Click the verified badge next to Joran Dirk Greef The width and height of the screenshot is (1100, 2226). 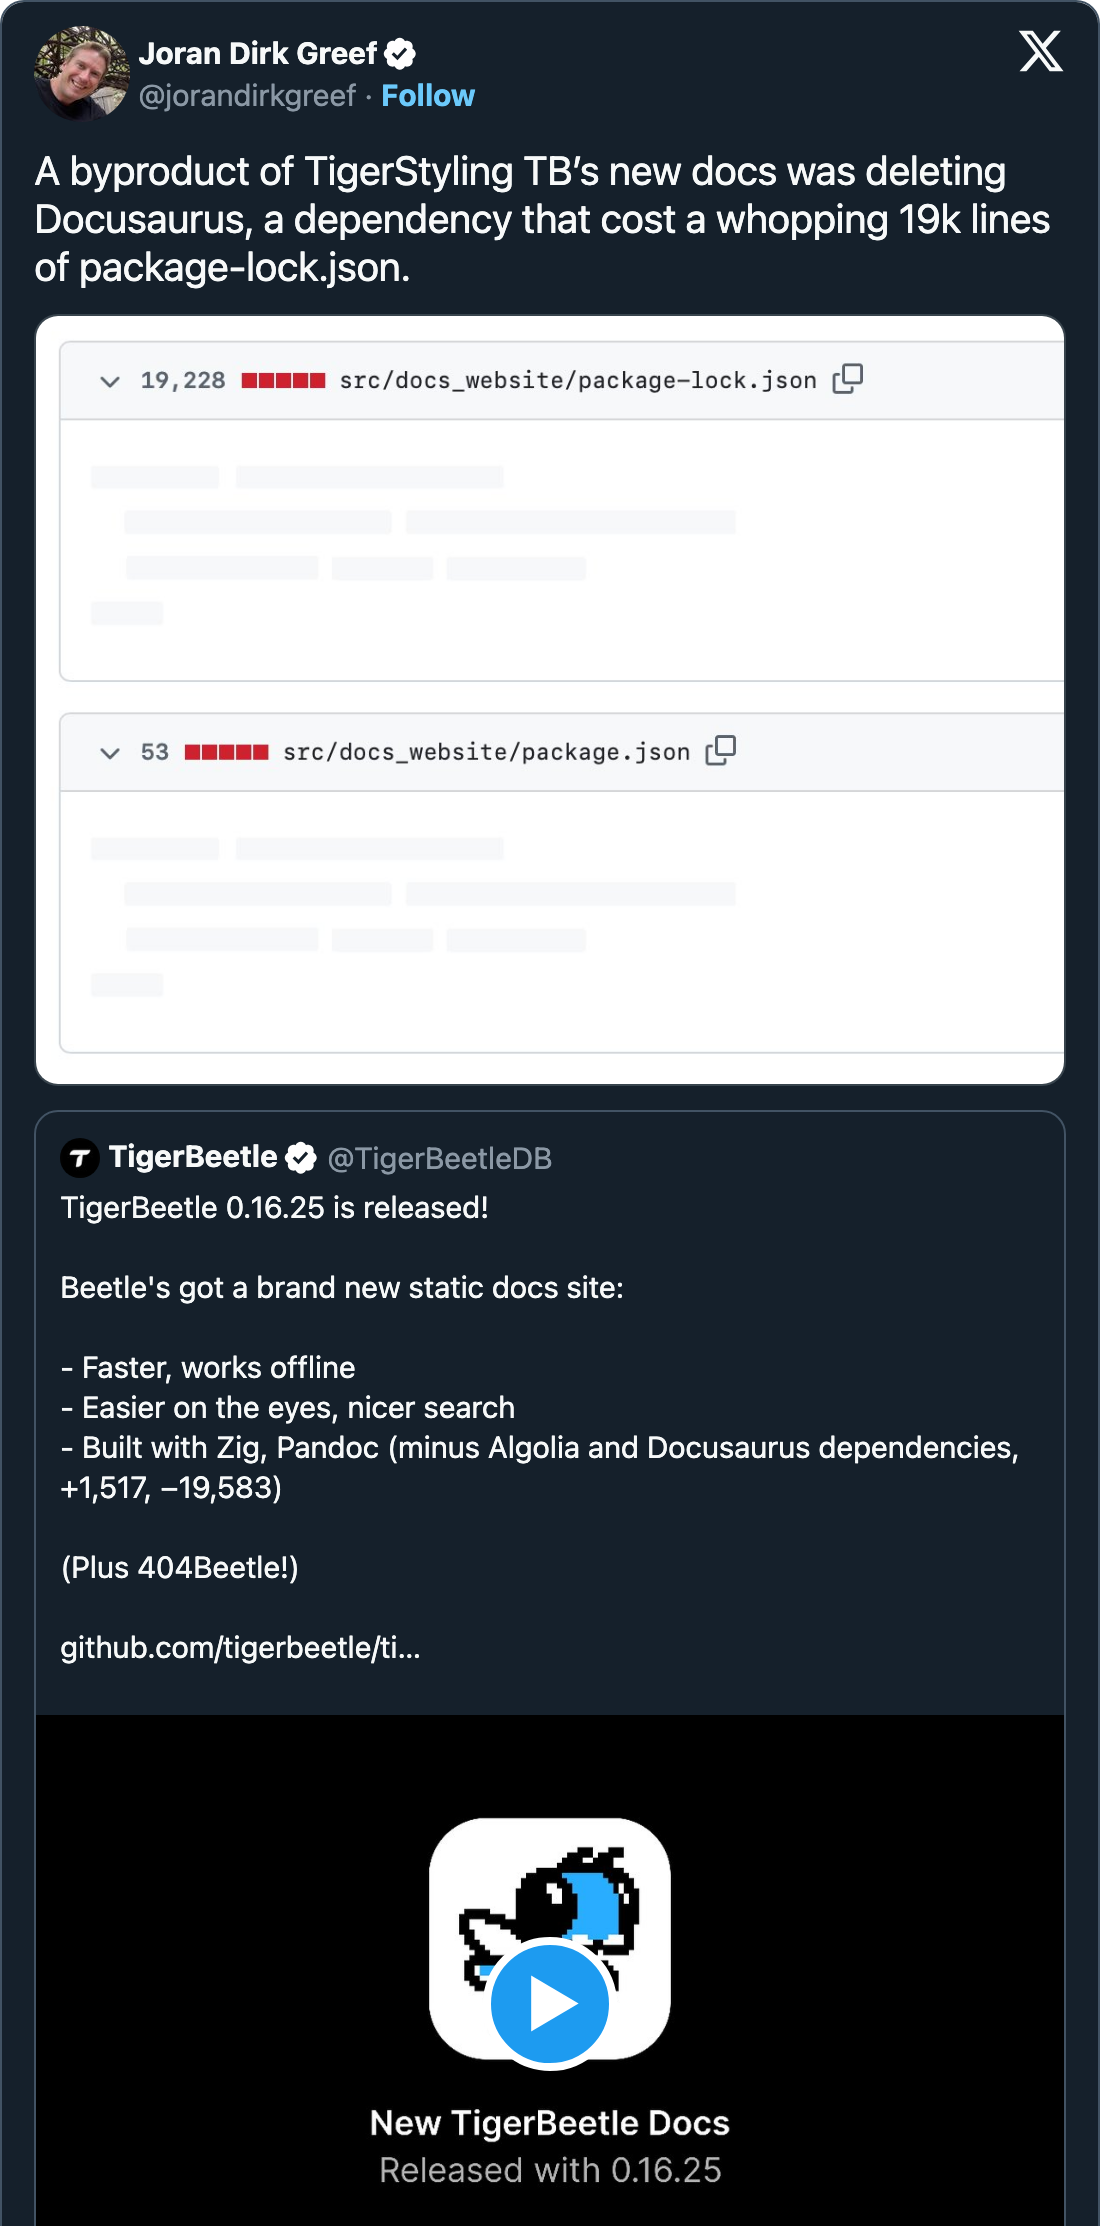point(401,53)
